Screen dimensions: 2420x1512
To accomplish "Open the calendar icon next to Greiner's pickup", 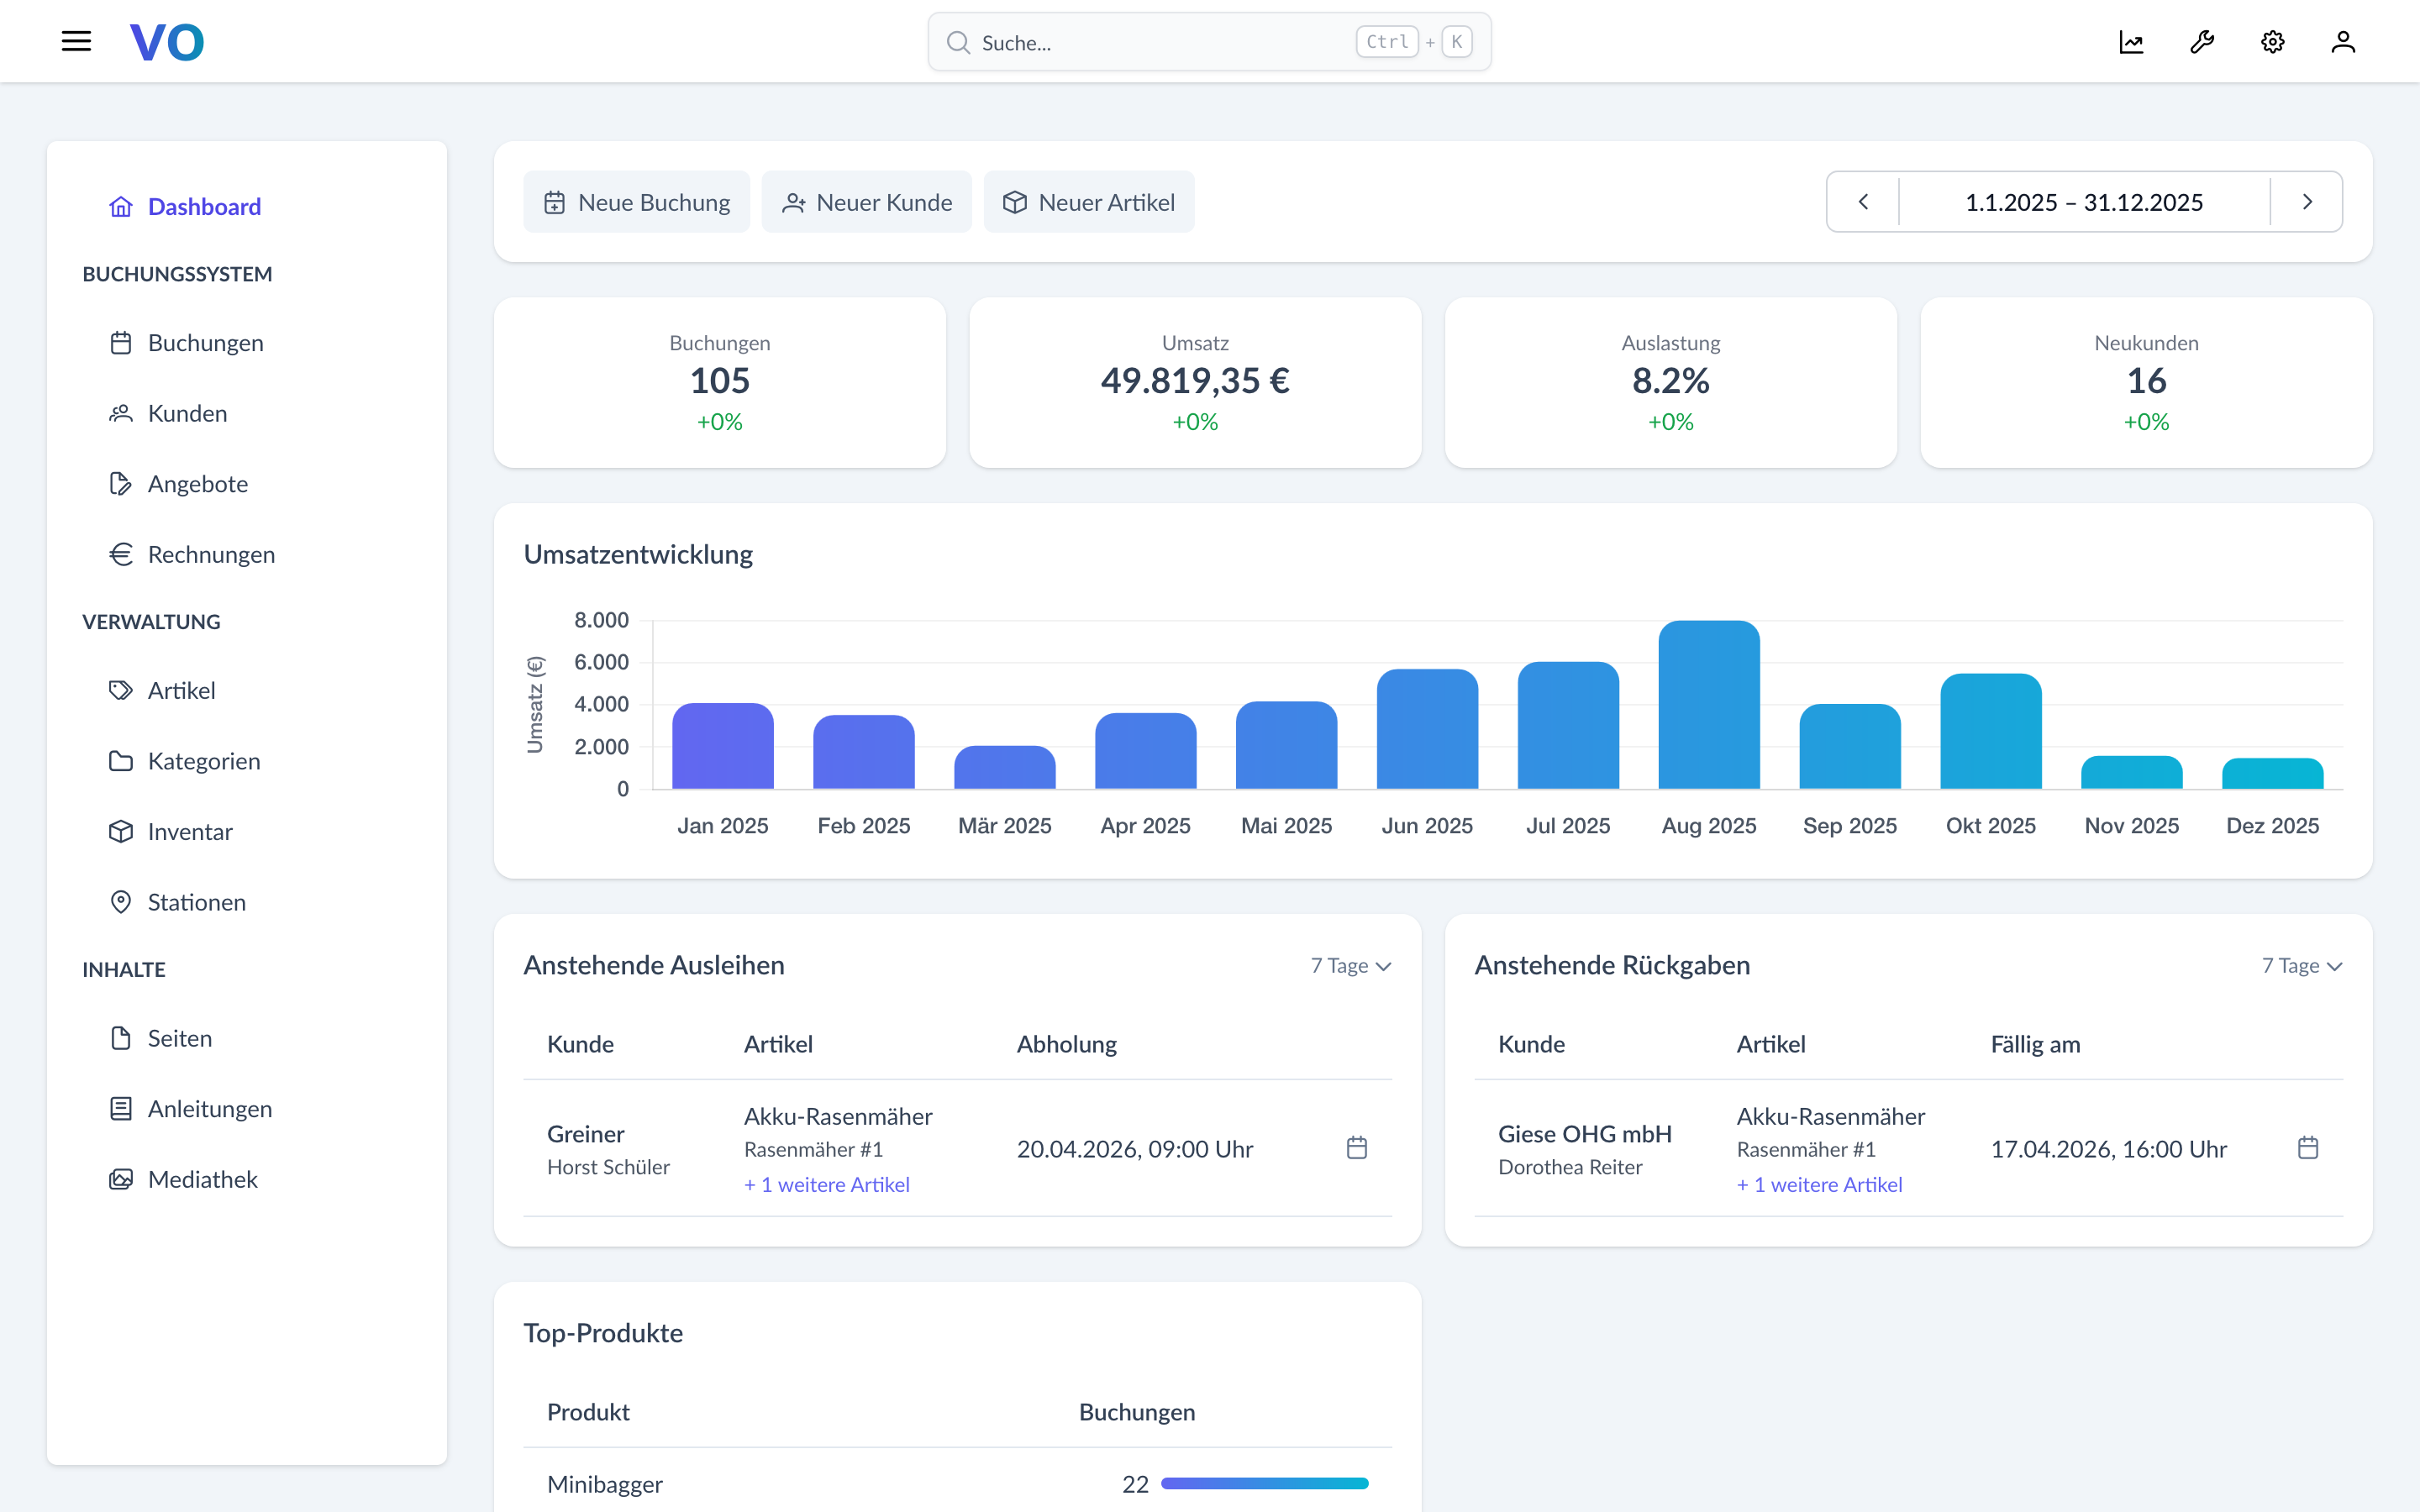I will [1357, 1148].
